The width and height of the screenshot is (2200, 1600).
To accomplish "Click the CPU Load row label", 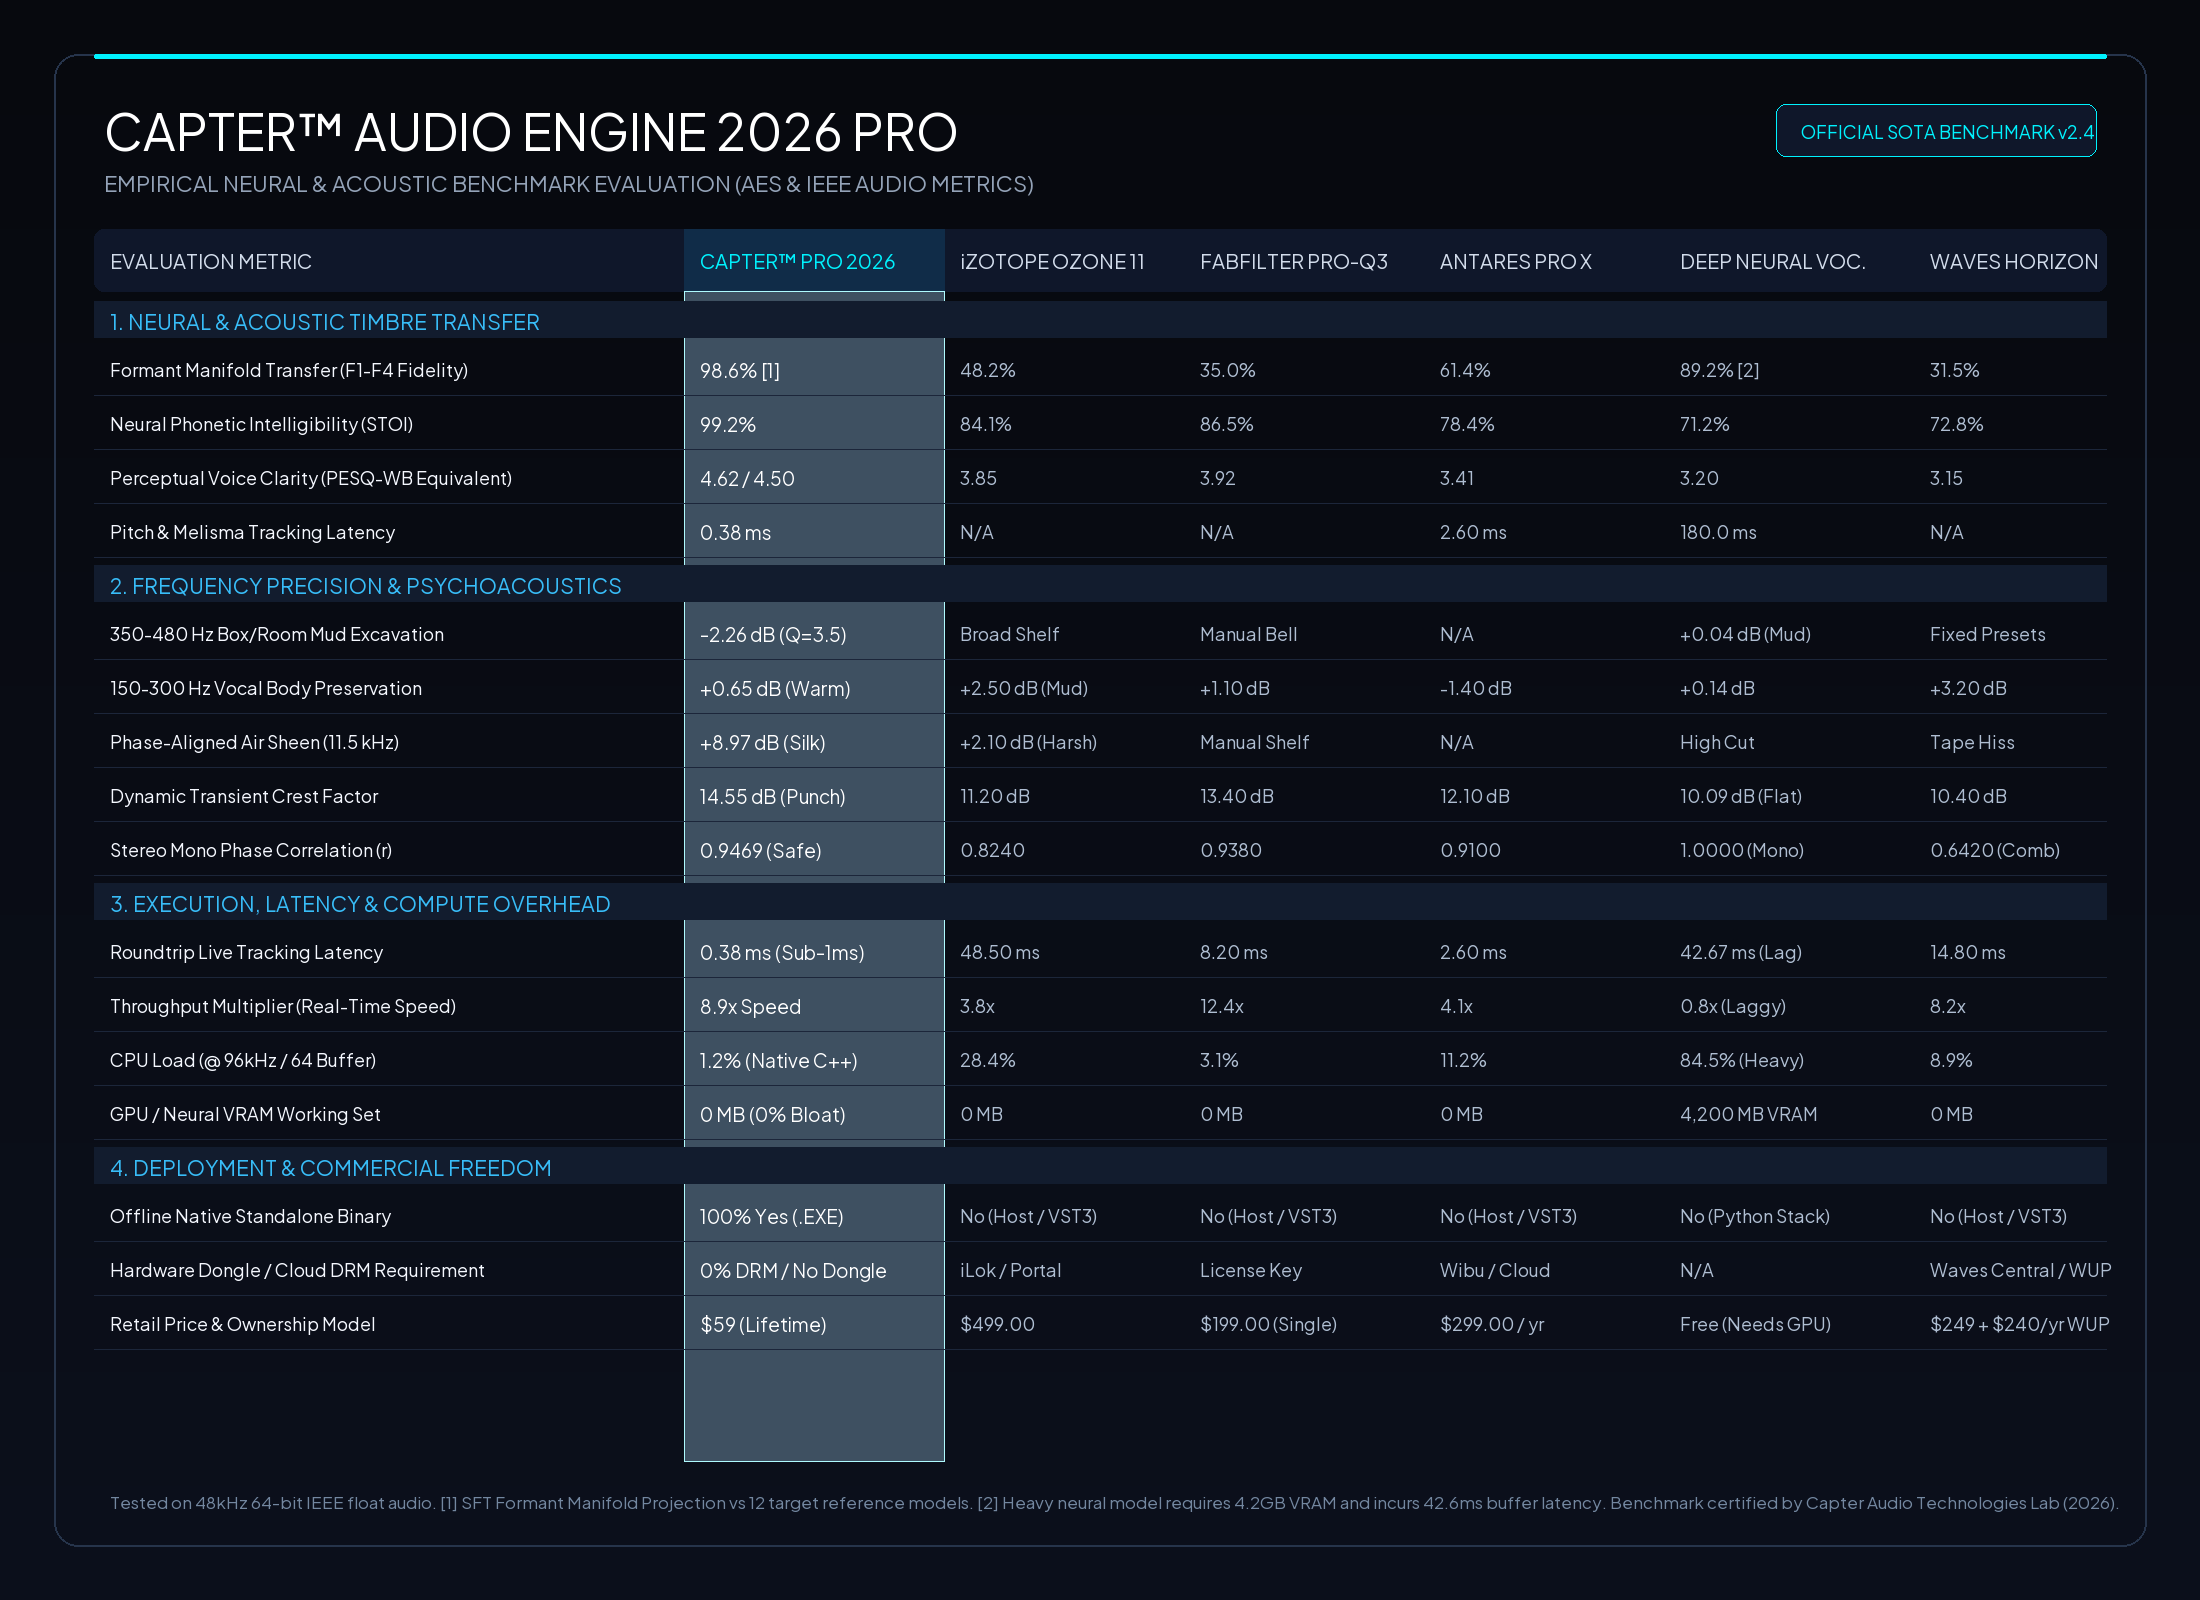I will [243, 1060].
